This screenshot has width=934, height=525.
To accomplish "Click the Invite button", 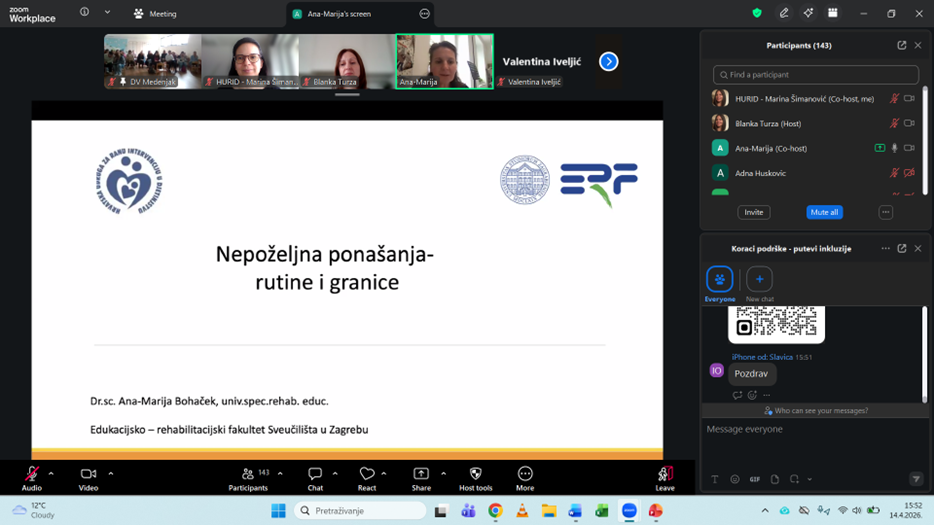I will 754,212.
